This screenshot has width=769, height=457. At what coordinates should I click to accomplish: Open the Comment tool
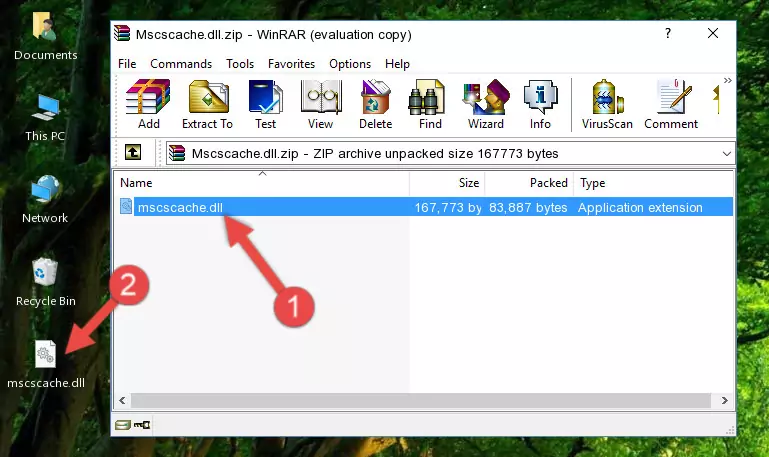click(x=671, y=104)
